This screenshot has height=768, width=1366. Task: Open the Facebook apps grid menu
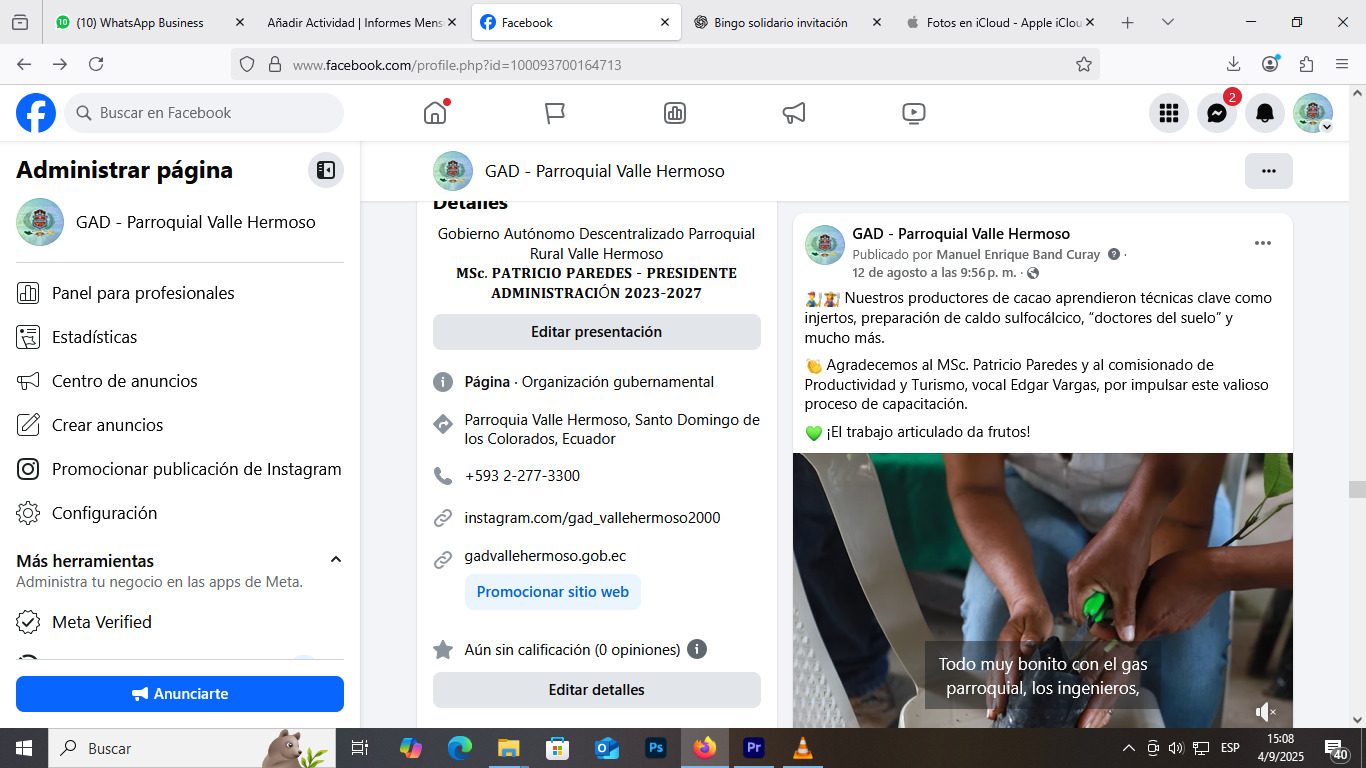pos(1168,113)
